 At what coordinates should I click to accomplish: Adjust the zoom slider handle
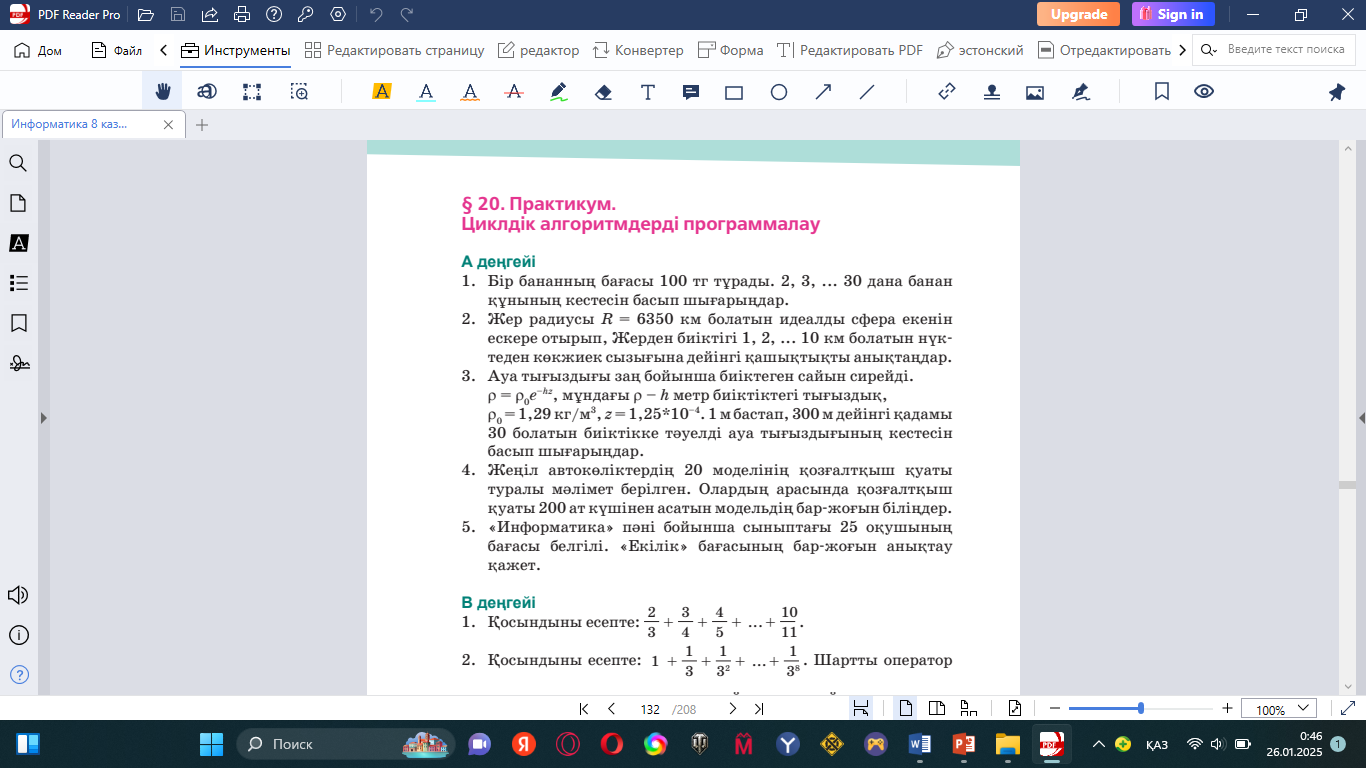pyautogui.click(x=1141, y=708)
